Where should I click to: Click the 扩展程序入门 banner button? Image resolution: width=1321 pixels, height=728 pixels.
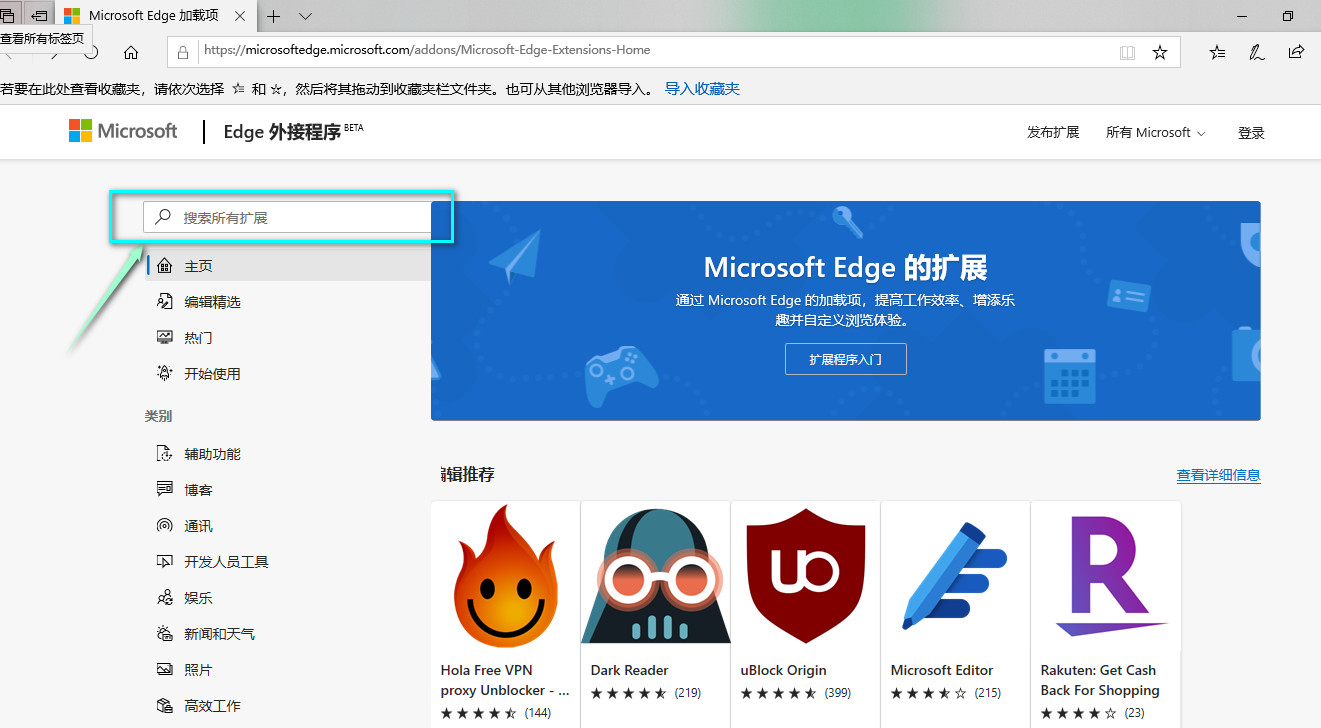click(x=846, y=359)
